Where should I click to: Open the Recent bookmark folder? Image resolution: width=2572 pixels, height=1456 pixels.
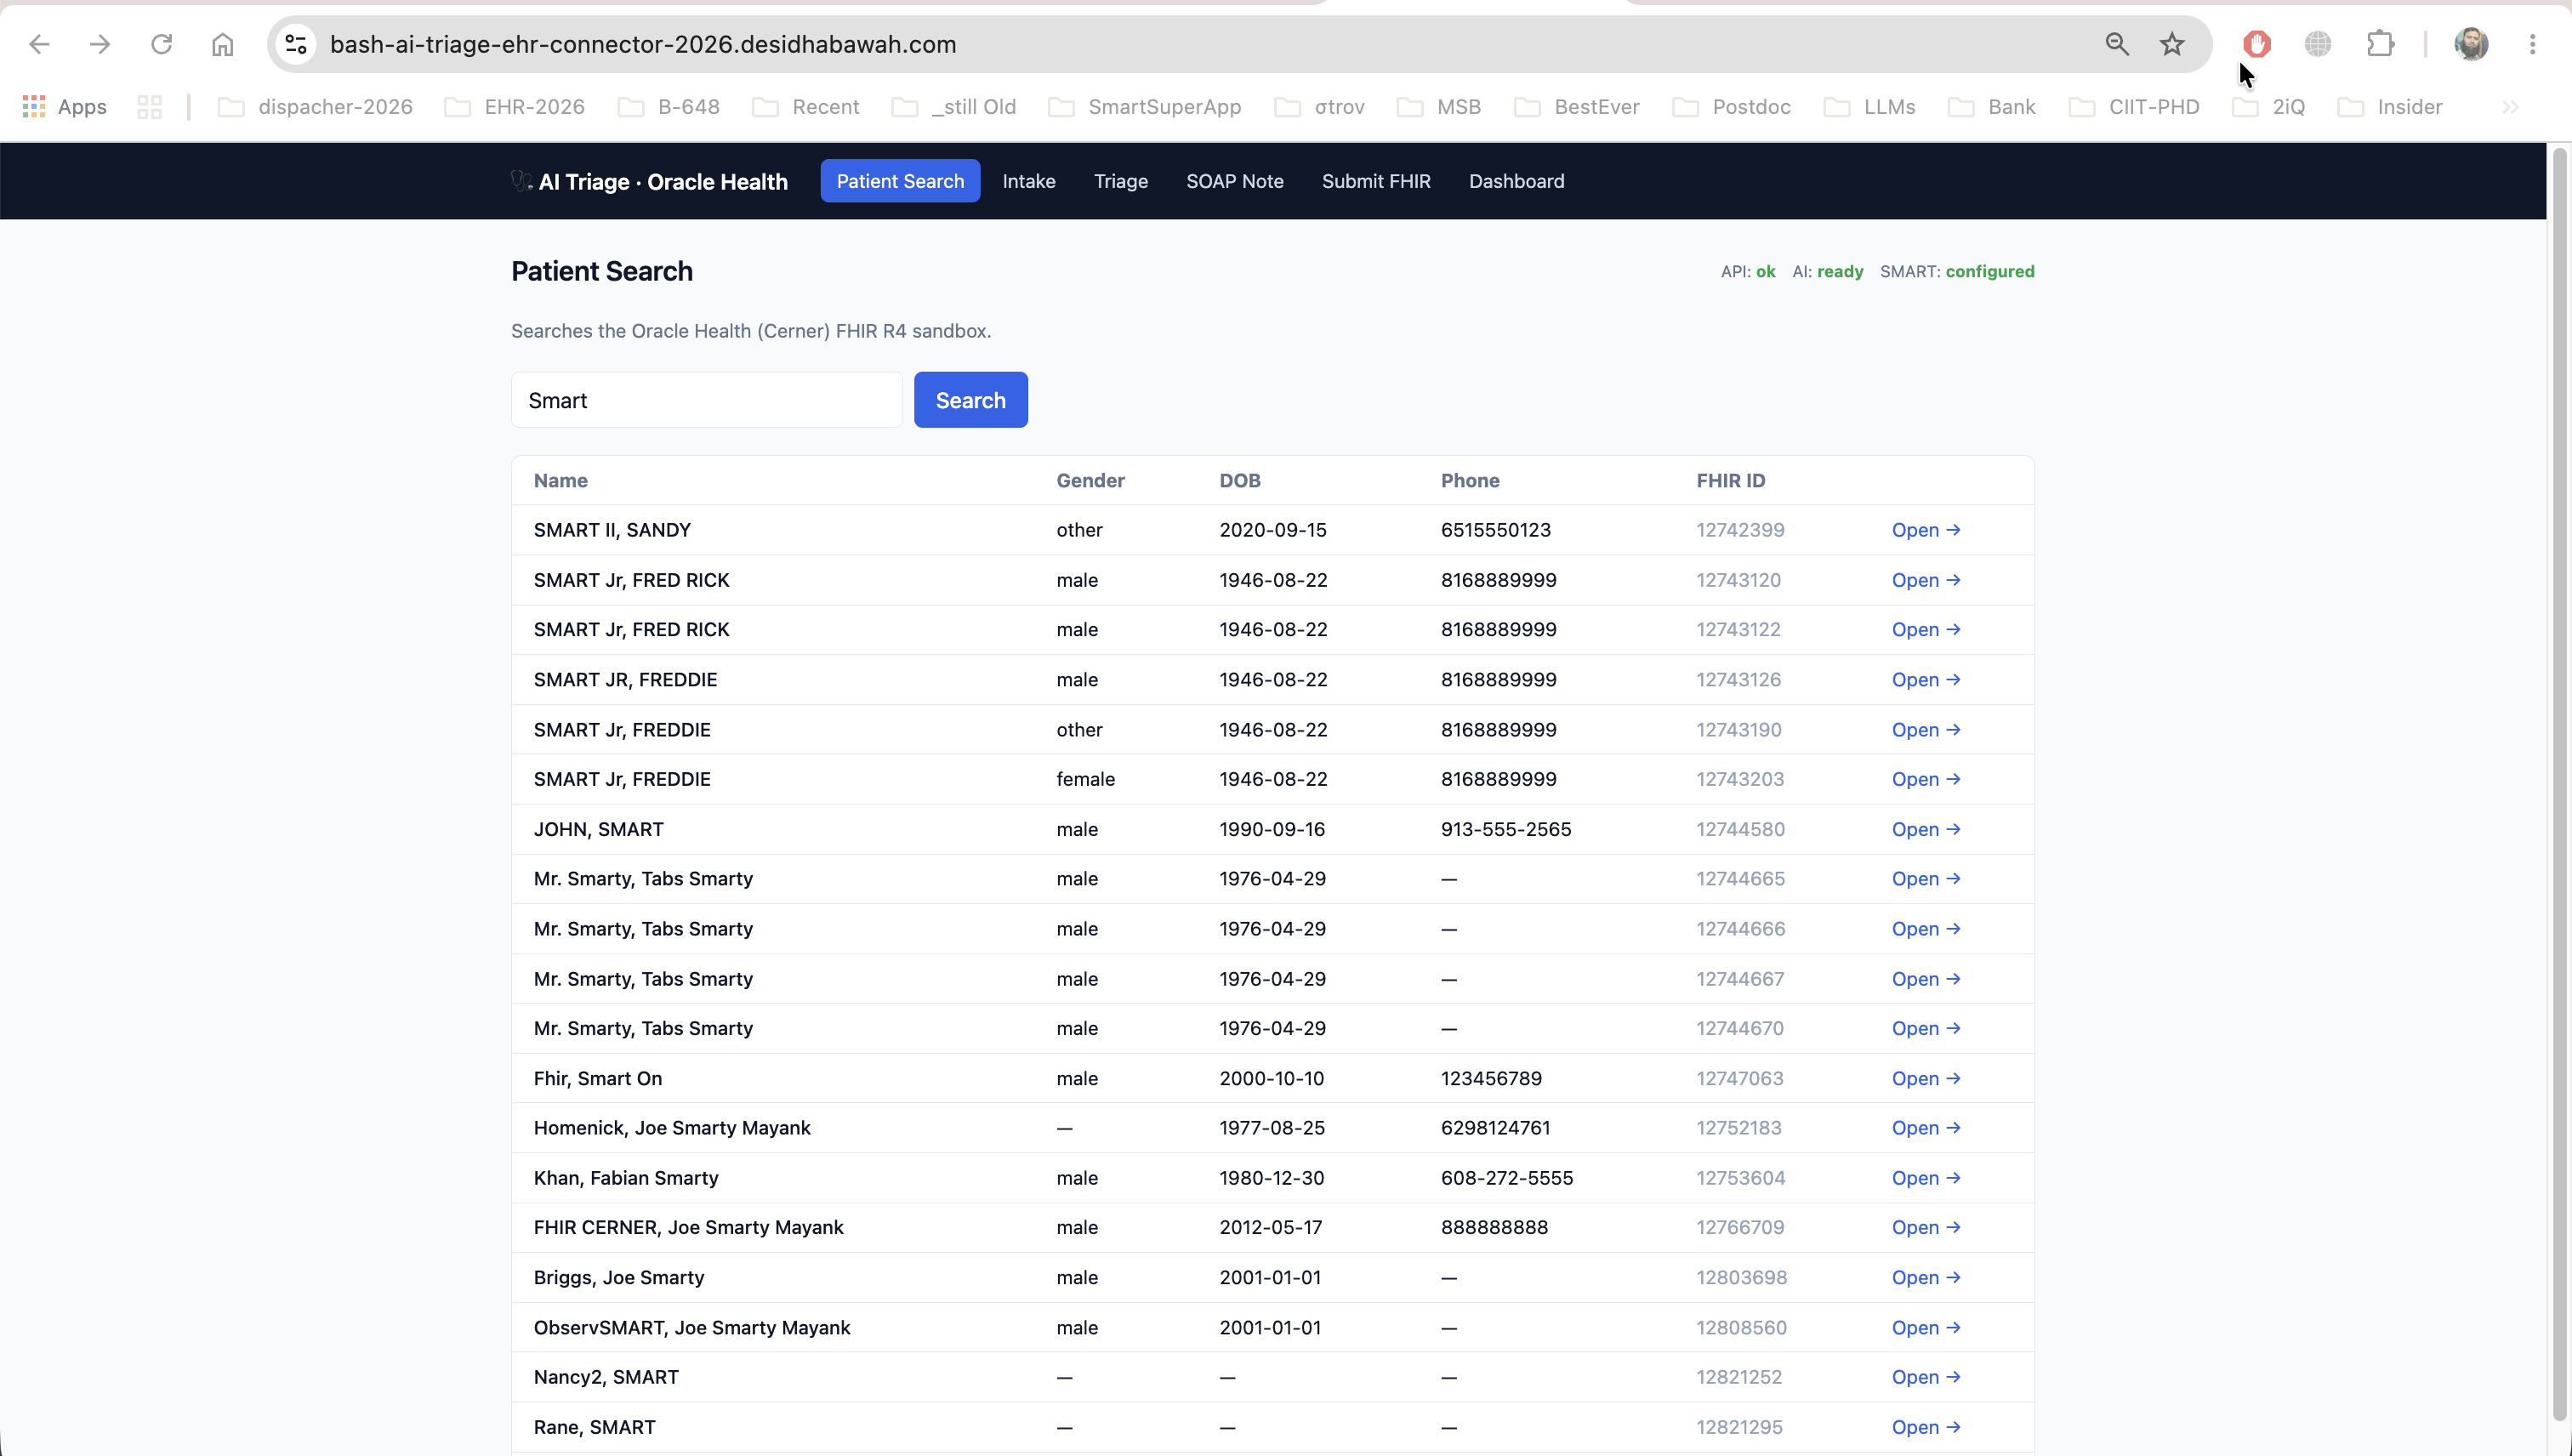pos(806,107)
